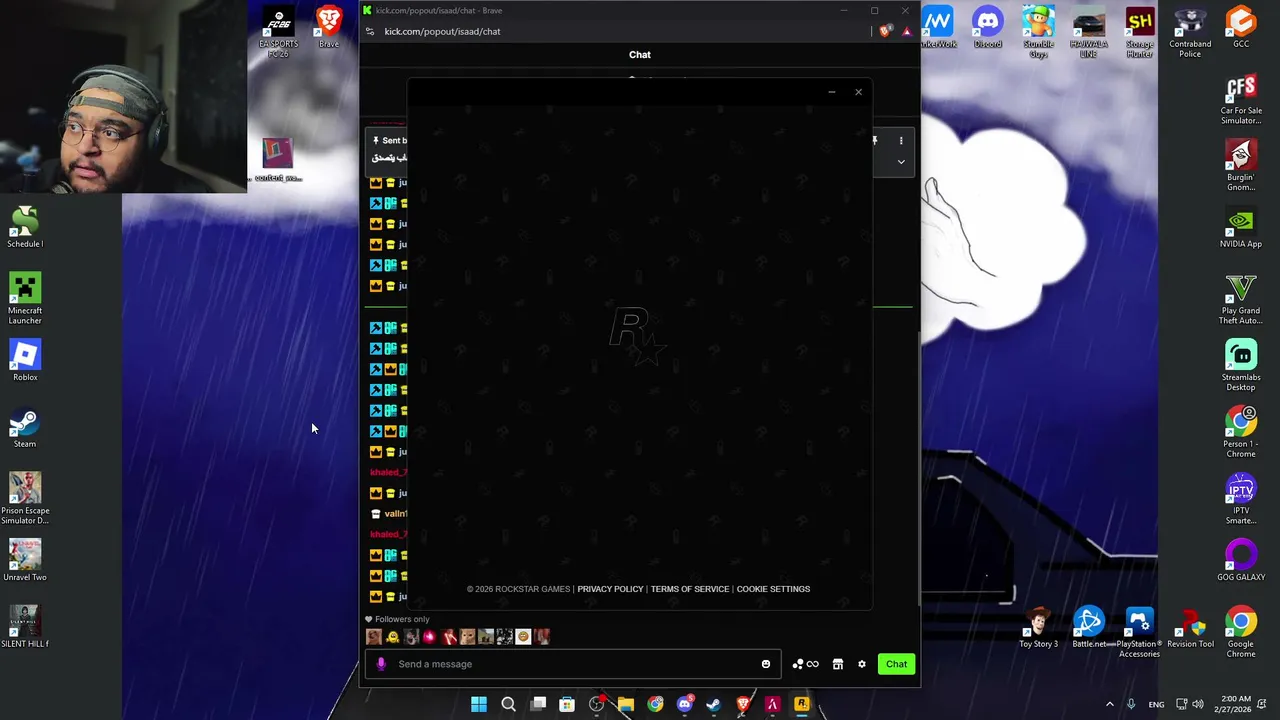Open the Contraband Police desktop shortcut
Viewport: 1280px width, 720px height.
1190,32
